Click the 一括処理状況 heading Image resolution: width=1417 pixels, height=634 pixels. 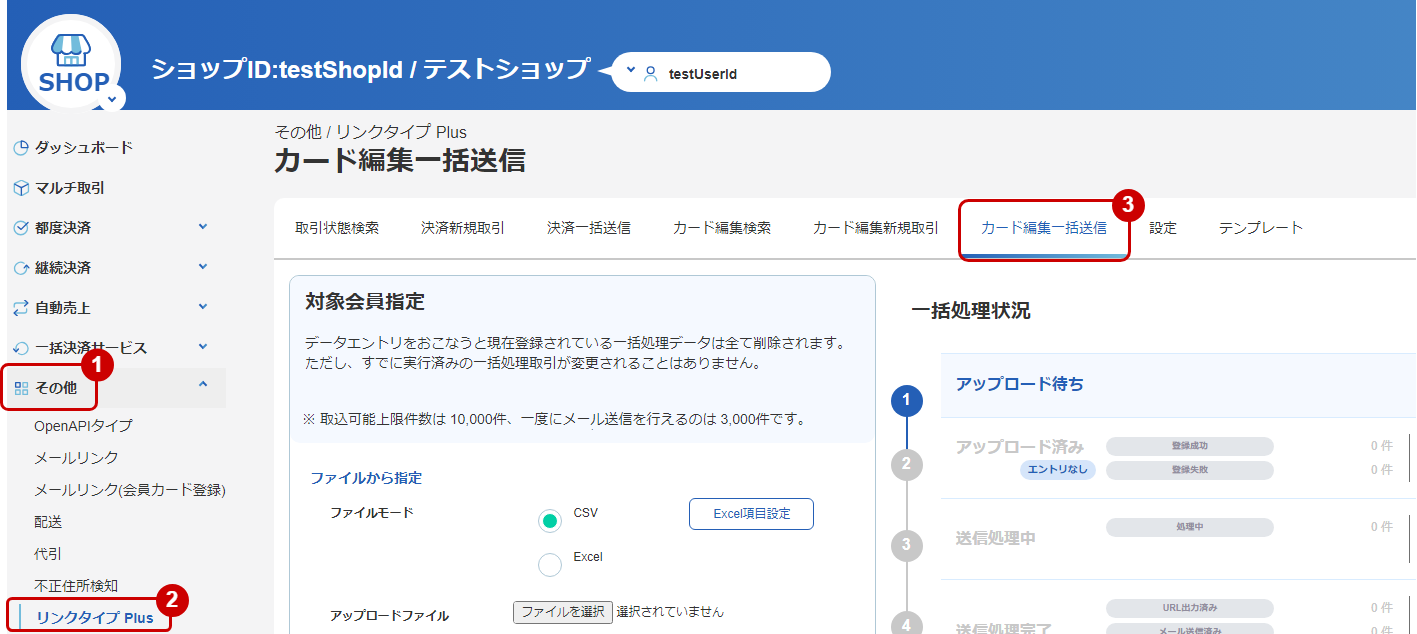[971, 311]
